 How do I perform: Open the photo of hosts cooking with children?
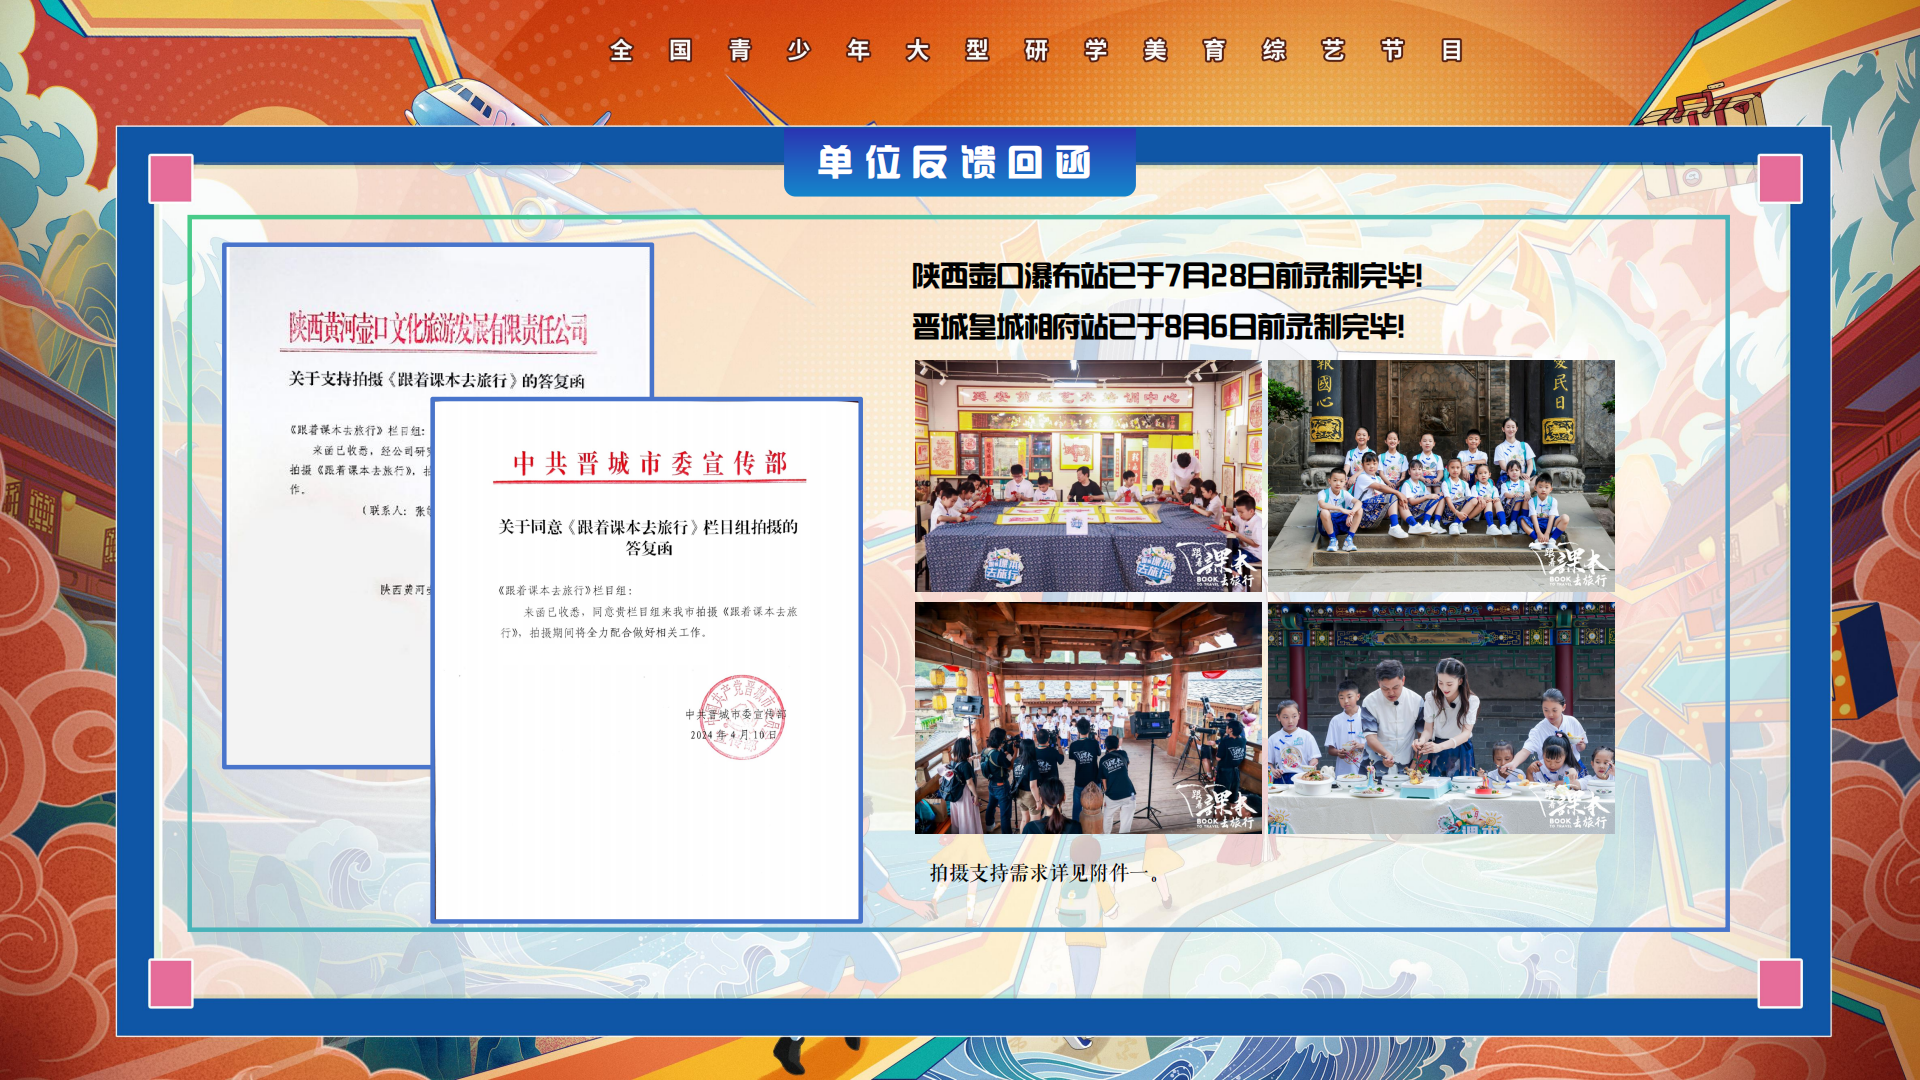point(1441,718)
